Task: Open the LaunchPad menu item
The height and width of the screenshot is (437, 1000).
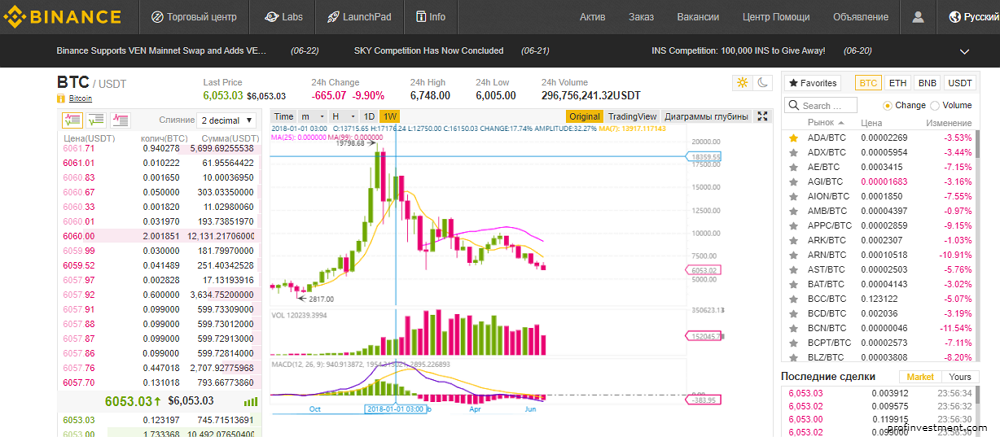Action: (358, 17)
